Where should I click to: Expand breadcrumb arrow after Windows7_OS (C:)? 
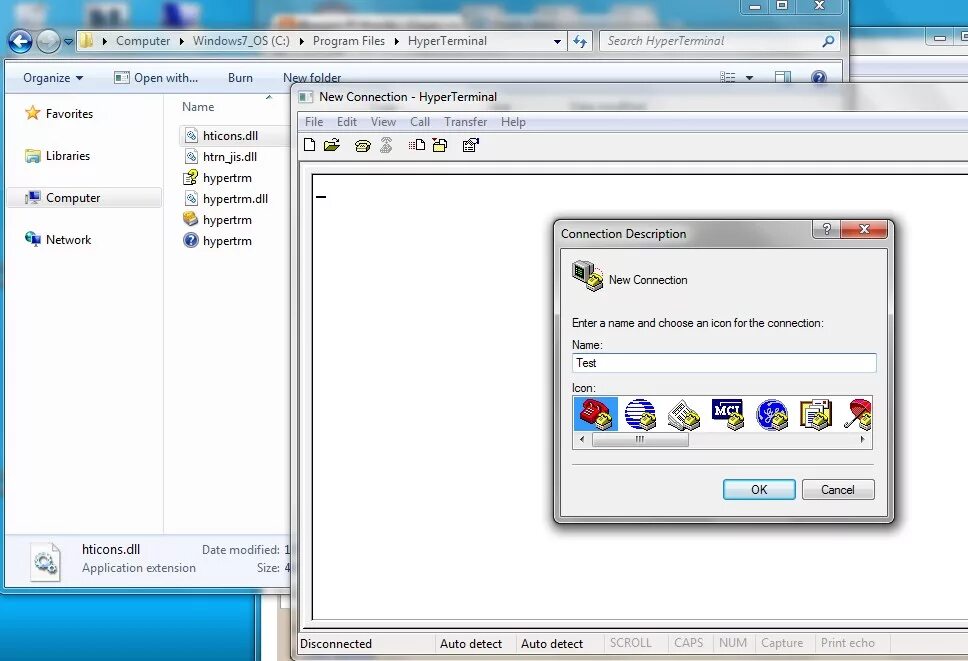[301, 41]
